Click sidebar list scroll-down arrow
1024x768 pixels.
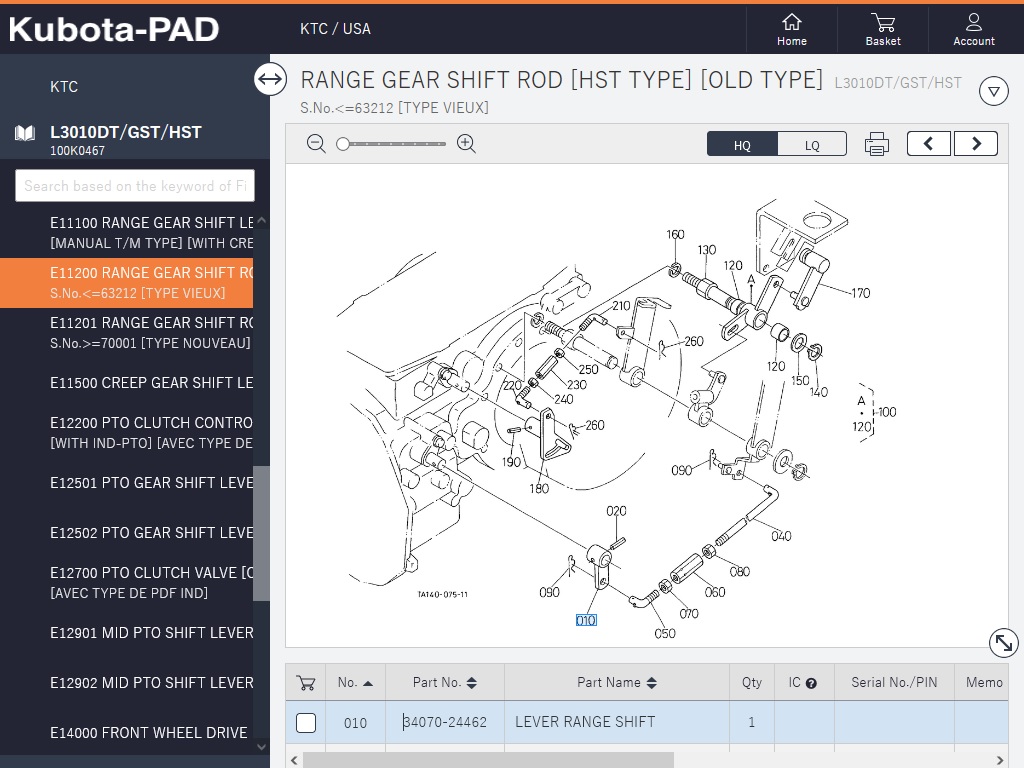pos(261,746)
